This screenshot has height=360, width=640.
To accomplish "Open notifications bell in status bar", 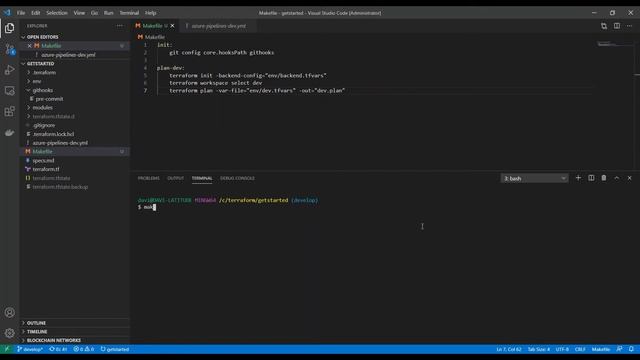I will tap(631, 349).
